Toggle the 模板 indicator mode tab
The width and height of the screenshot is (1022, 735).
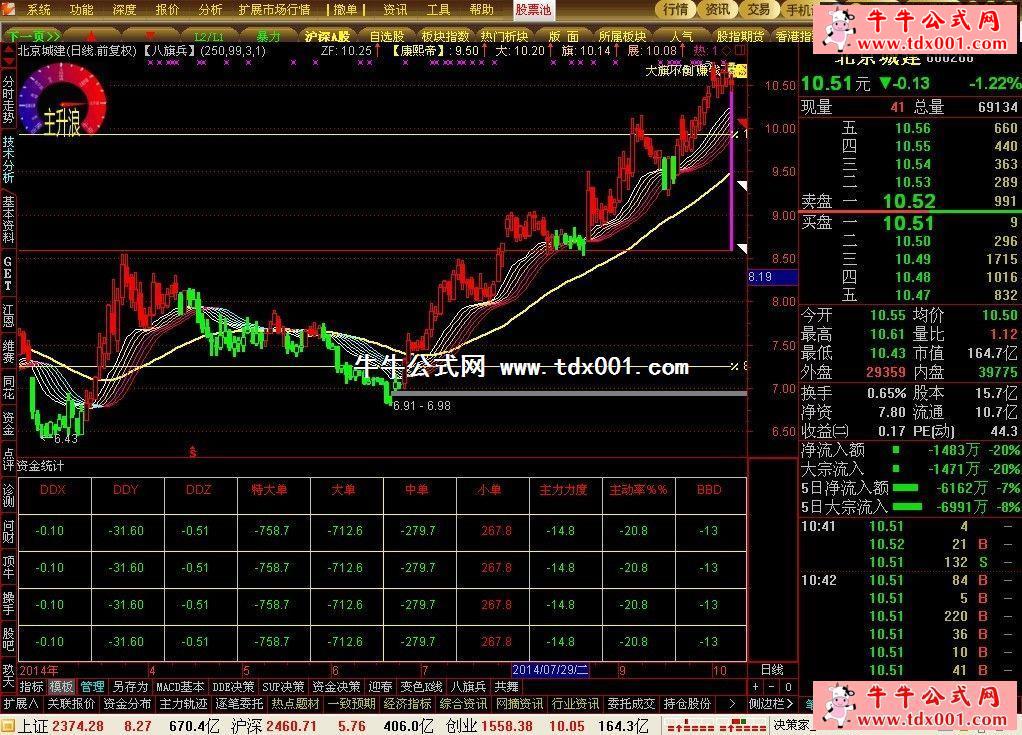(x=61, y=687)
